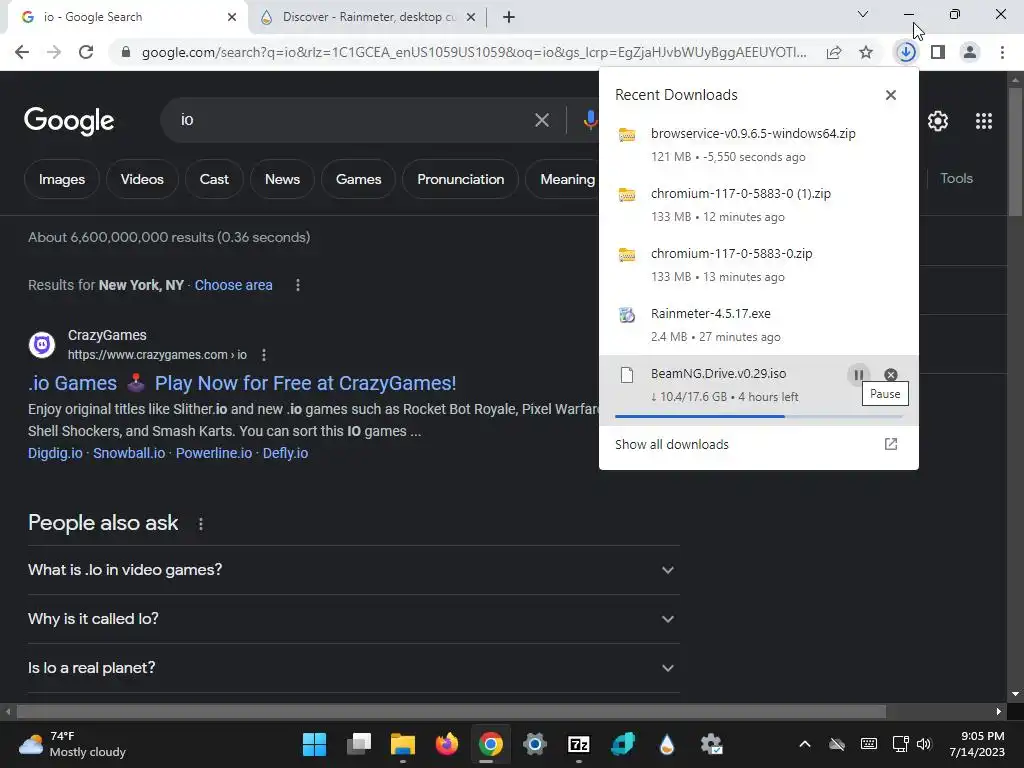Click Chrome downloads toolbar icon
Viewport: 1024px width, 768px height.
pos(906,52)
